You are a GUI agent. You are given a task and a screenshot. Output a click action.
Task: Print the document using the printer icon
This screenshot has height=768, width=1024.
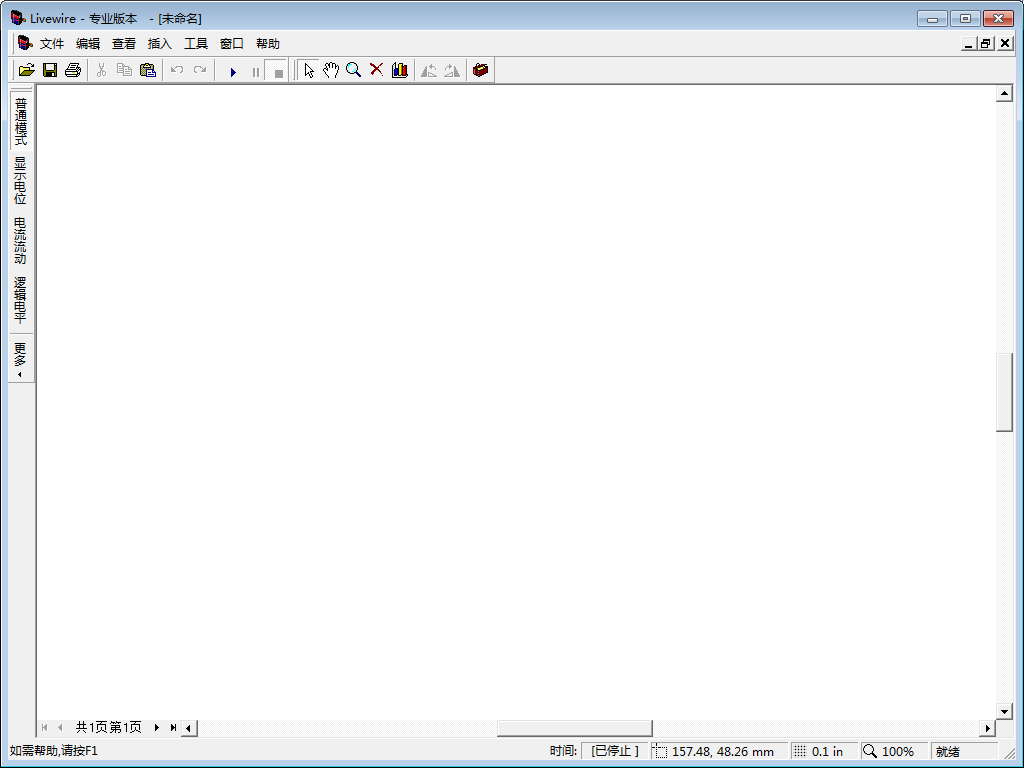[72, 70]
